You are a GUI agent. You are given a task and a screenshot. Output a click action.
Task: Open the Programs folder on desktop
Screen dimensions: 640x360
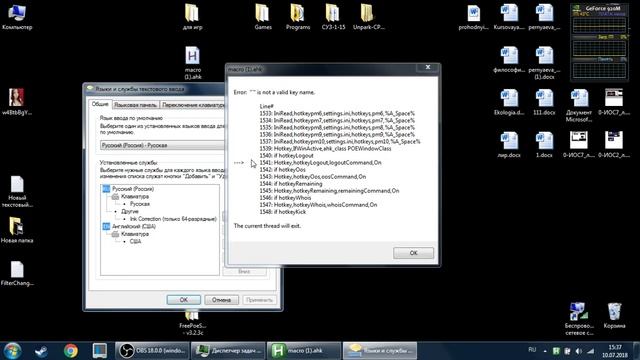[x=298, y=17]
